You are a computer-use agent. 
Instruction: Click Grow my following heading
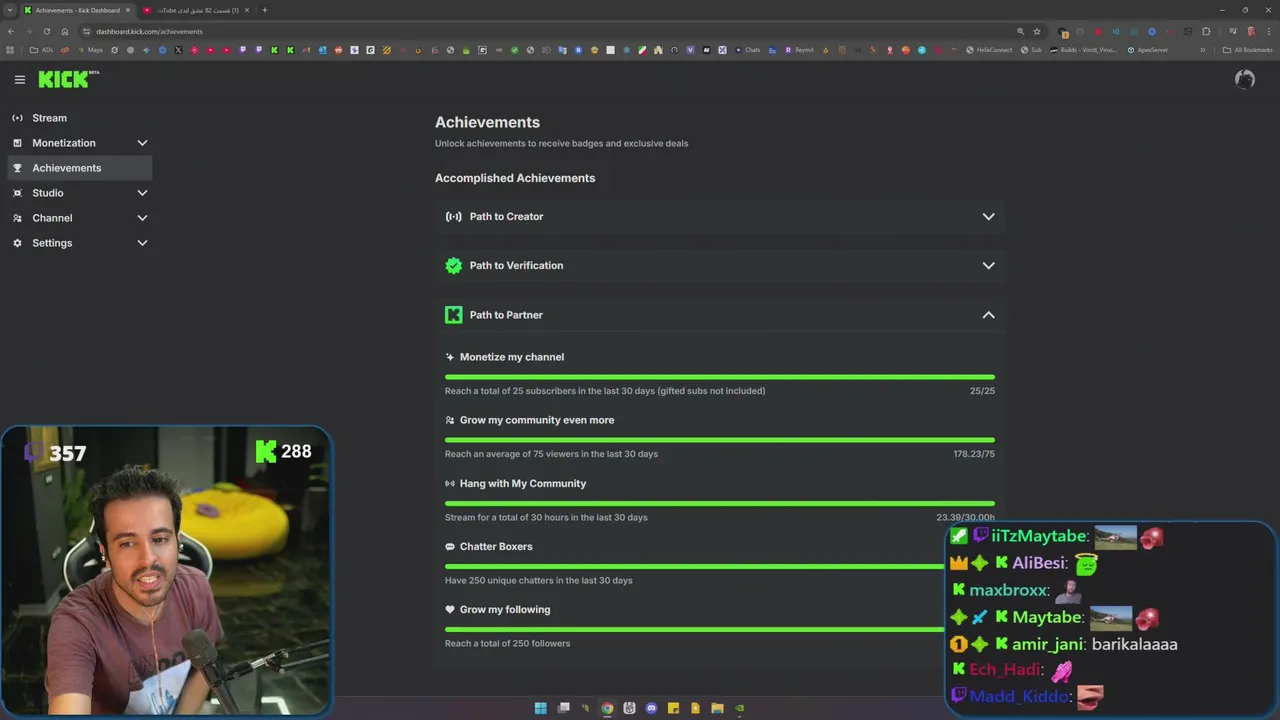(505, 610)
